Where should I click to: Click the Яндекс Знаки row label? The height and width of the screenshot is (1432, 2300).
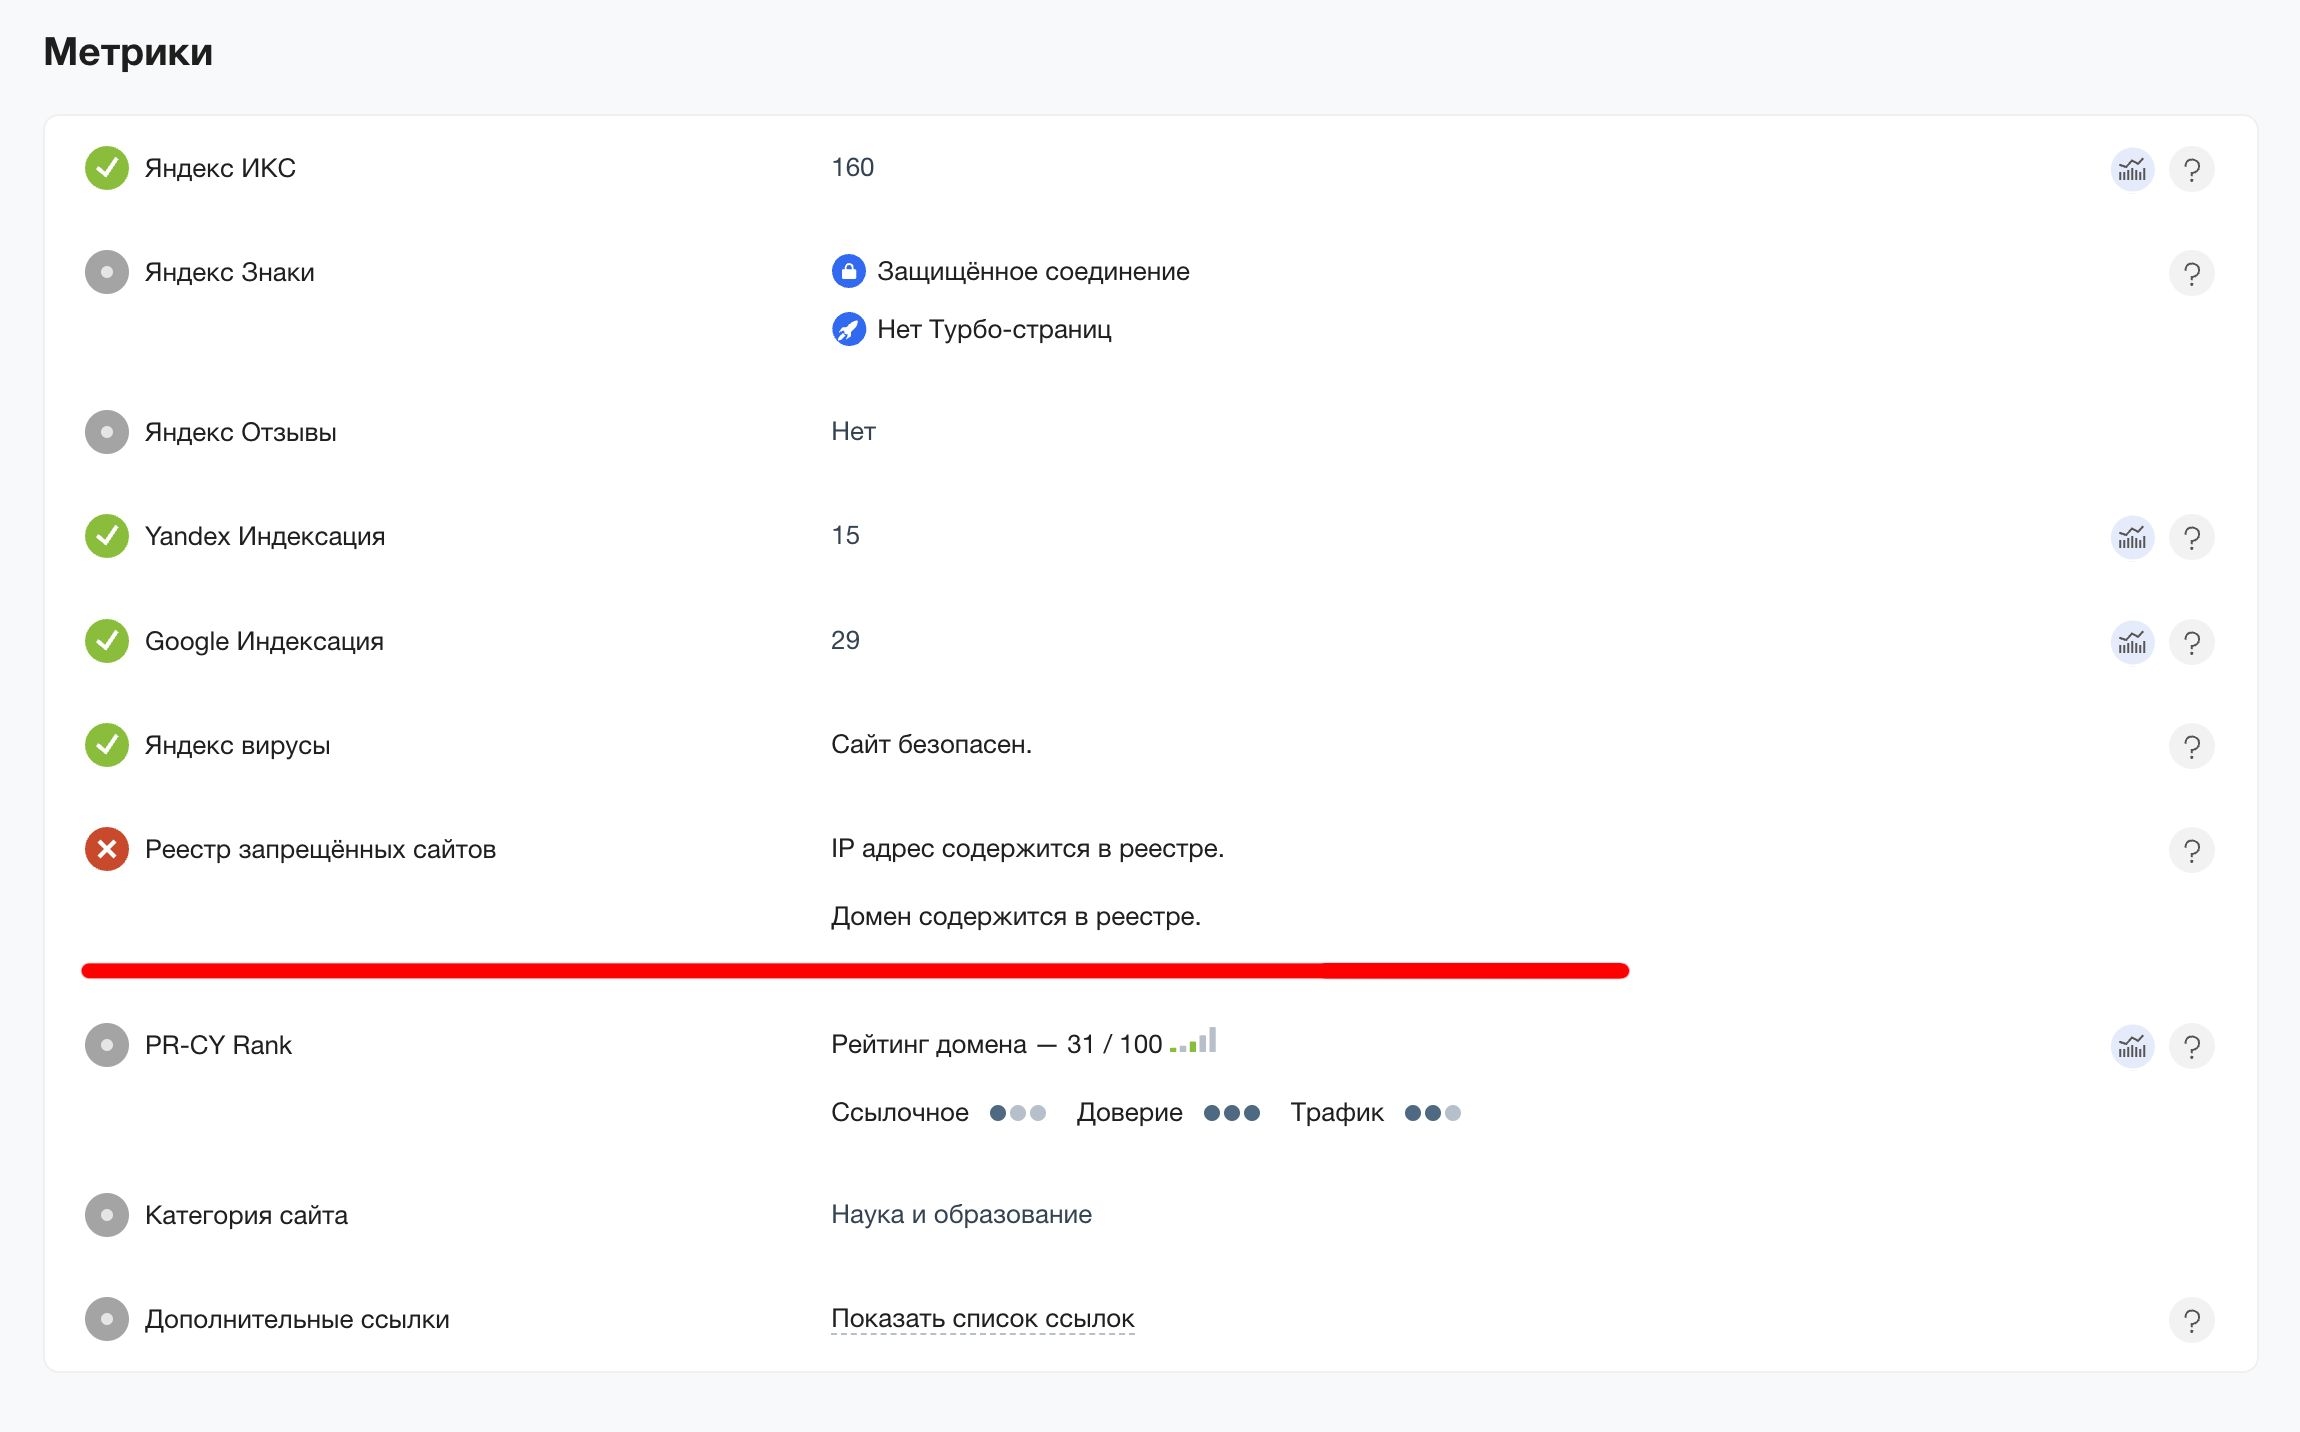(x=230, y=271)
